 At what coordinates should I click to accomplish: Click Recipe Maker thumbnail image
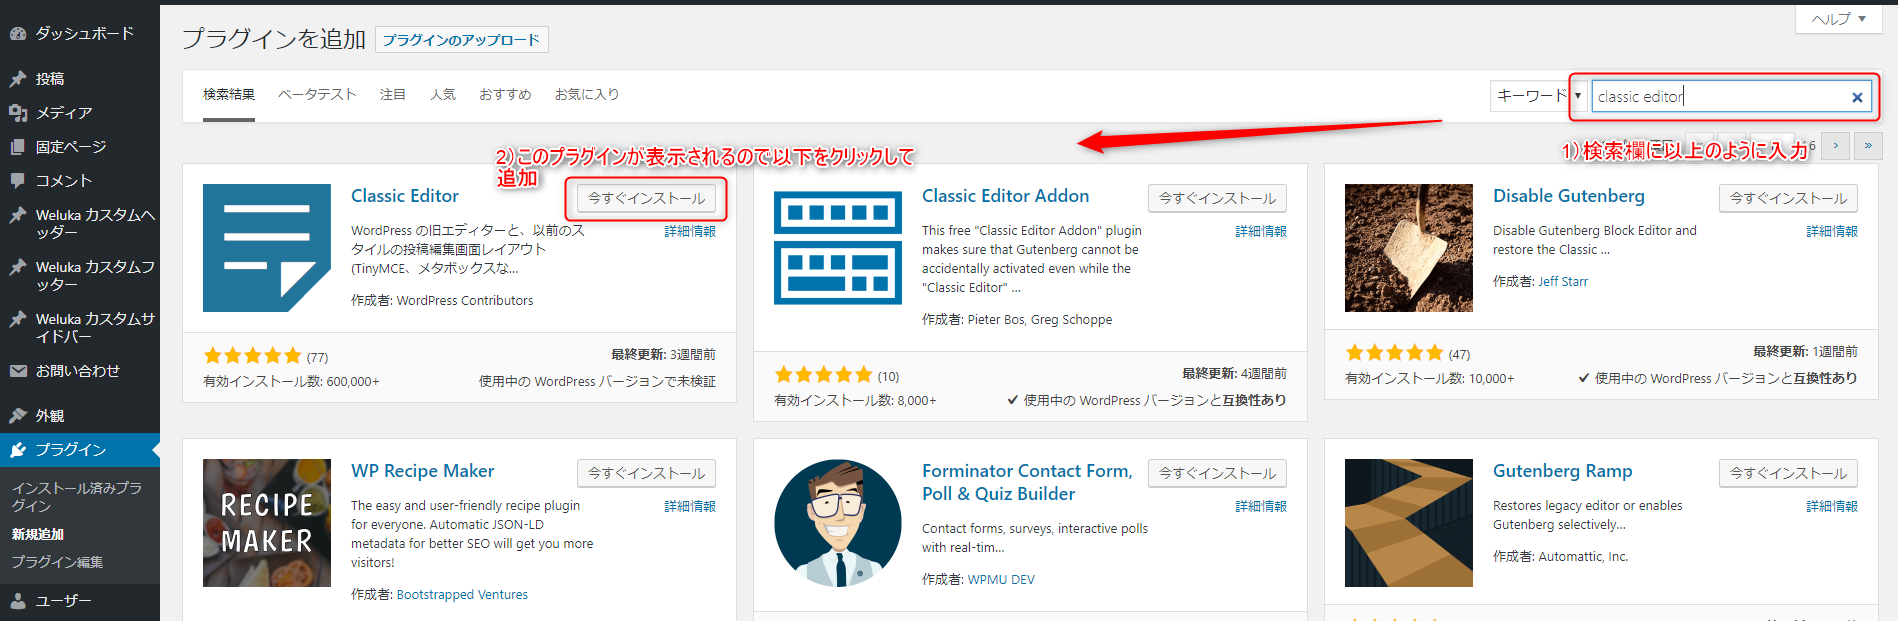[267, 523]
